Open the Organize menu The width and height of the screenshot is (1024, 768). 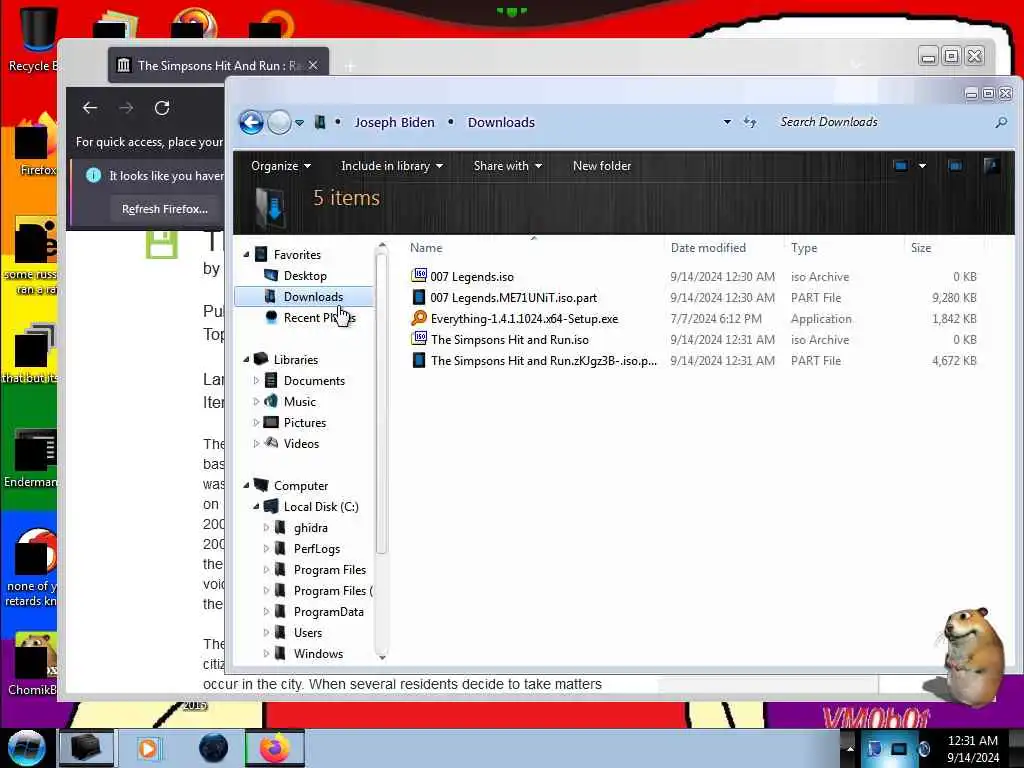click(281, 166)
